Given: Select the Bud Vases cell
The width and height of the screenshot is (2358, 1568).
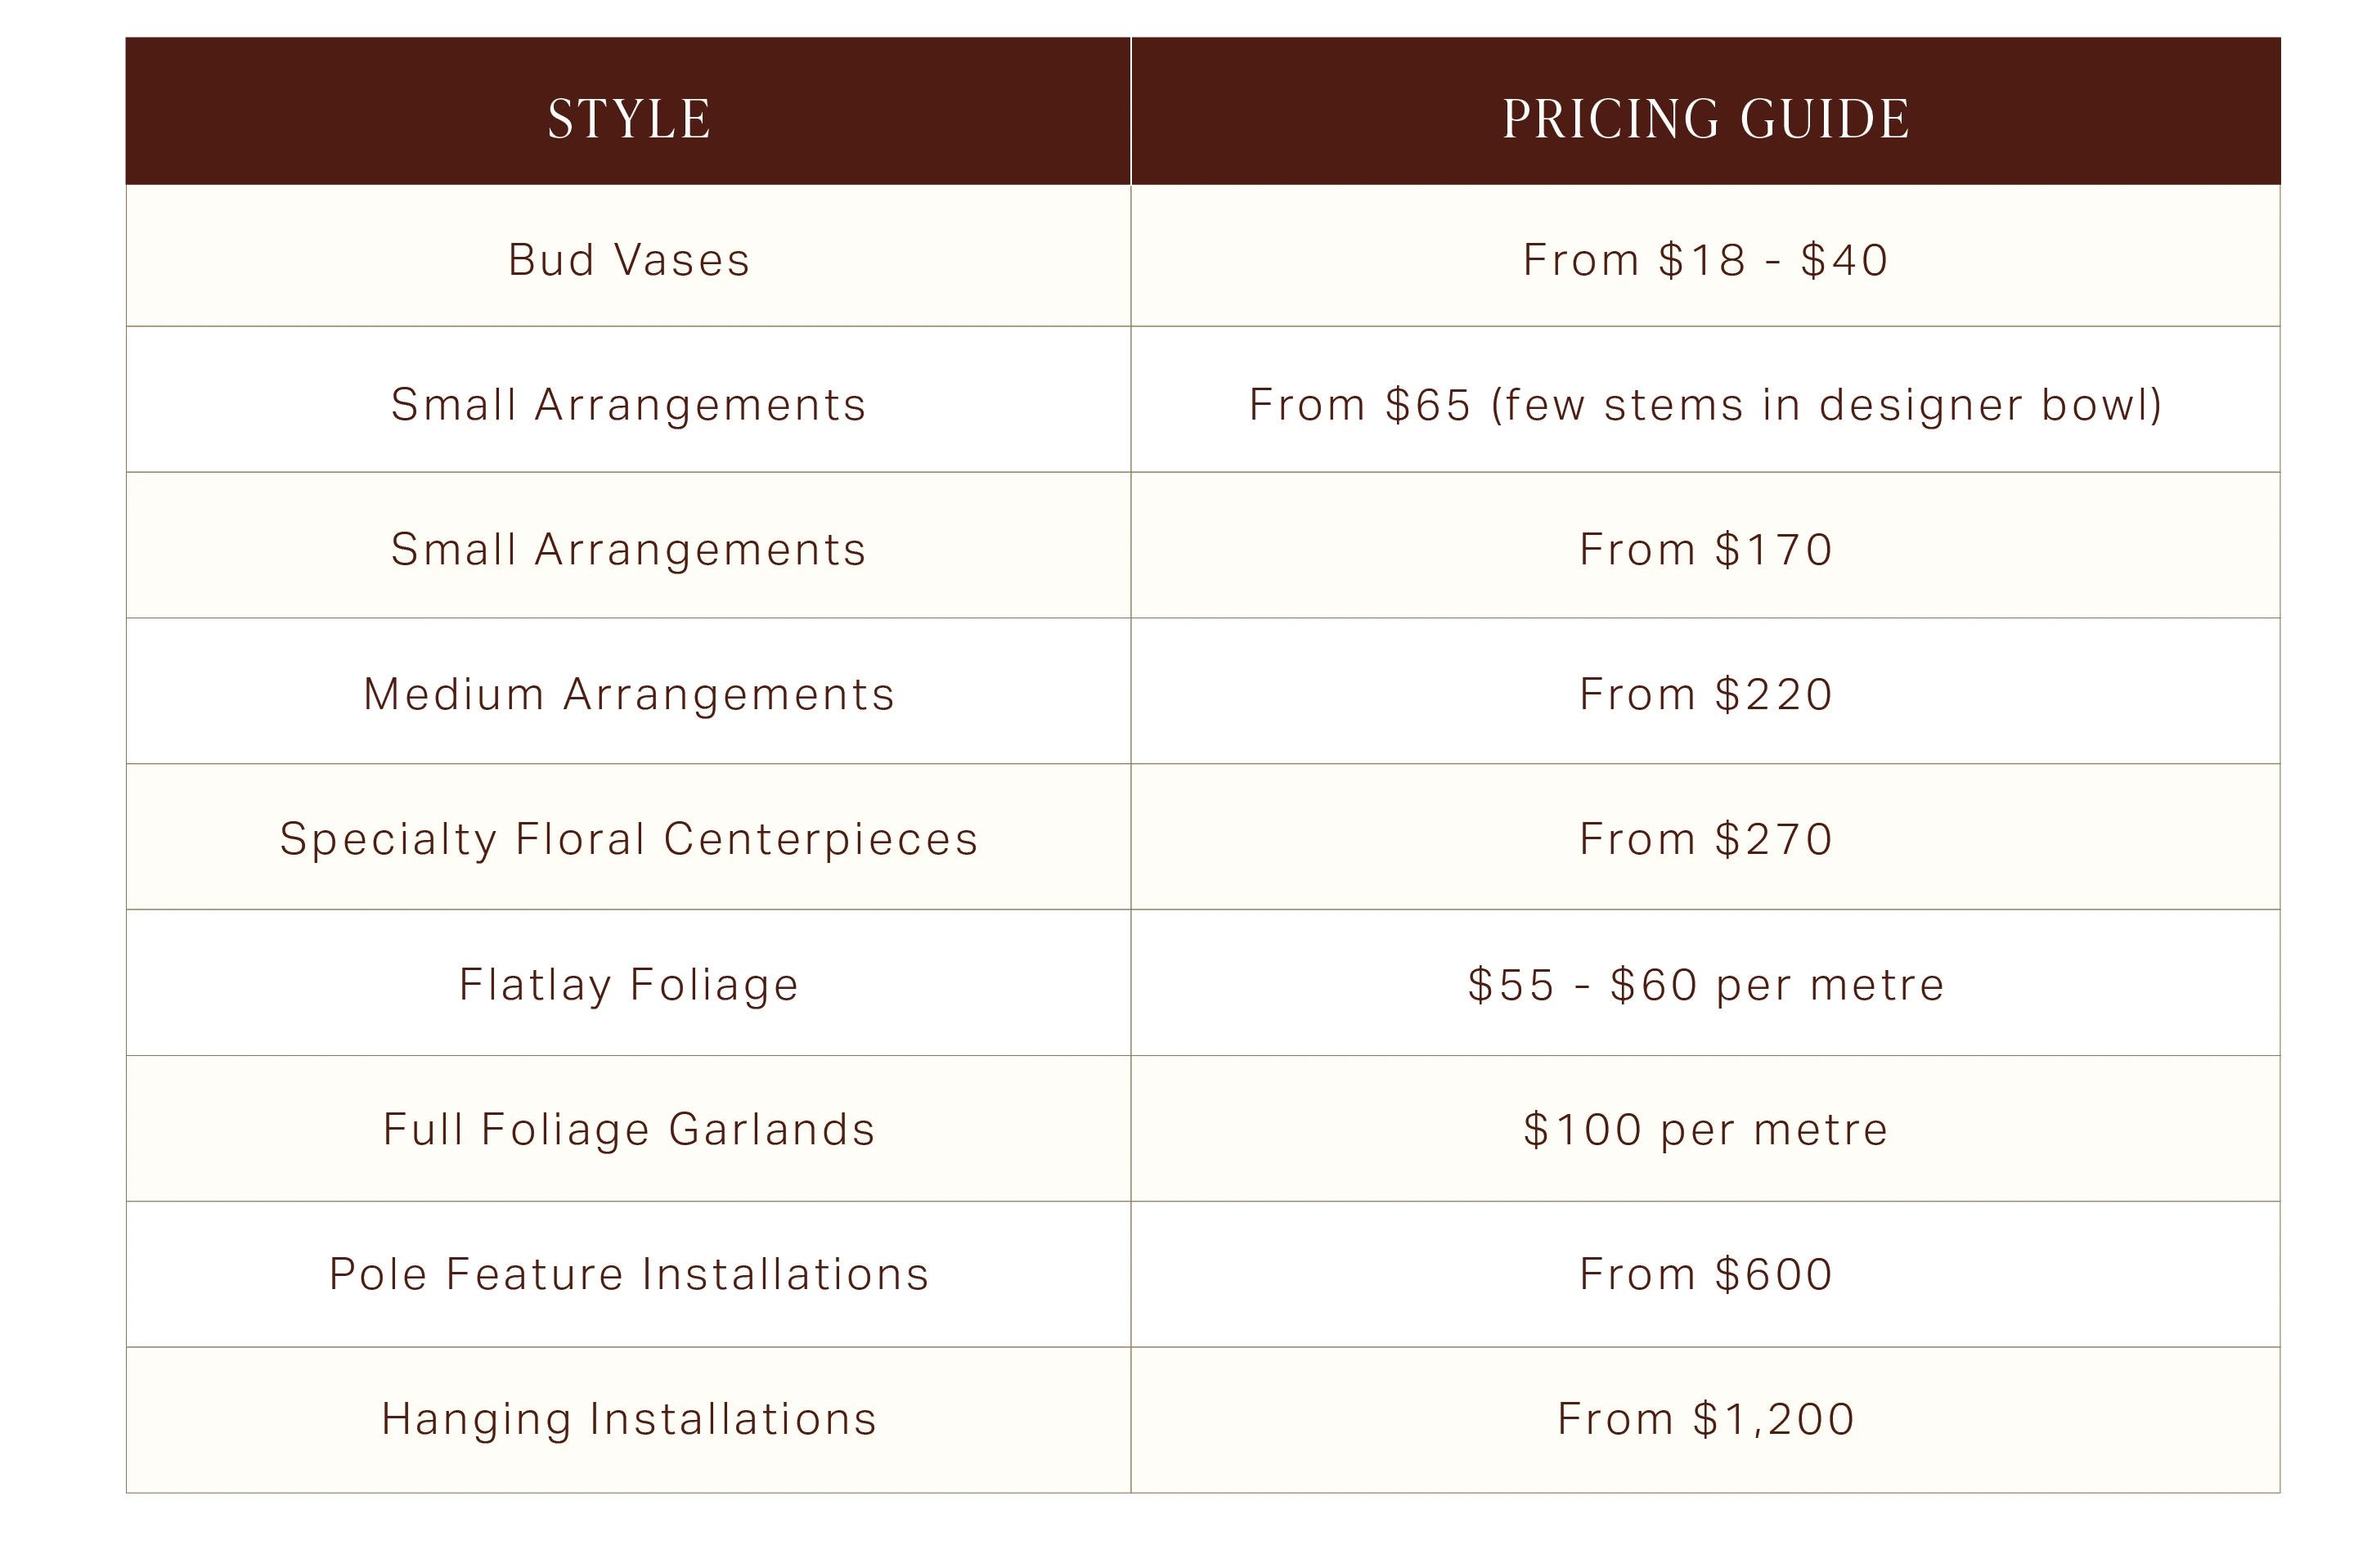Looking at the screenshot, I should [x=628, y=260].
